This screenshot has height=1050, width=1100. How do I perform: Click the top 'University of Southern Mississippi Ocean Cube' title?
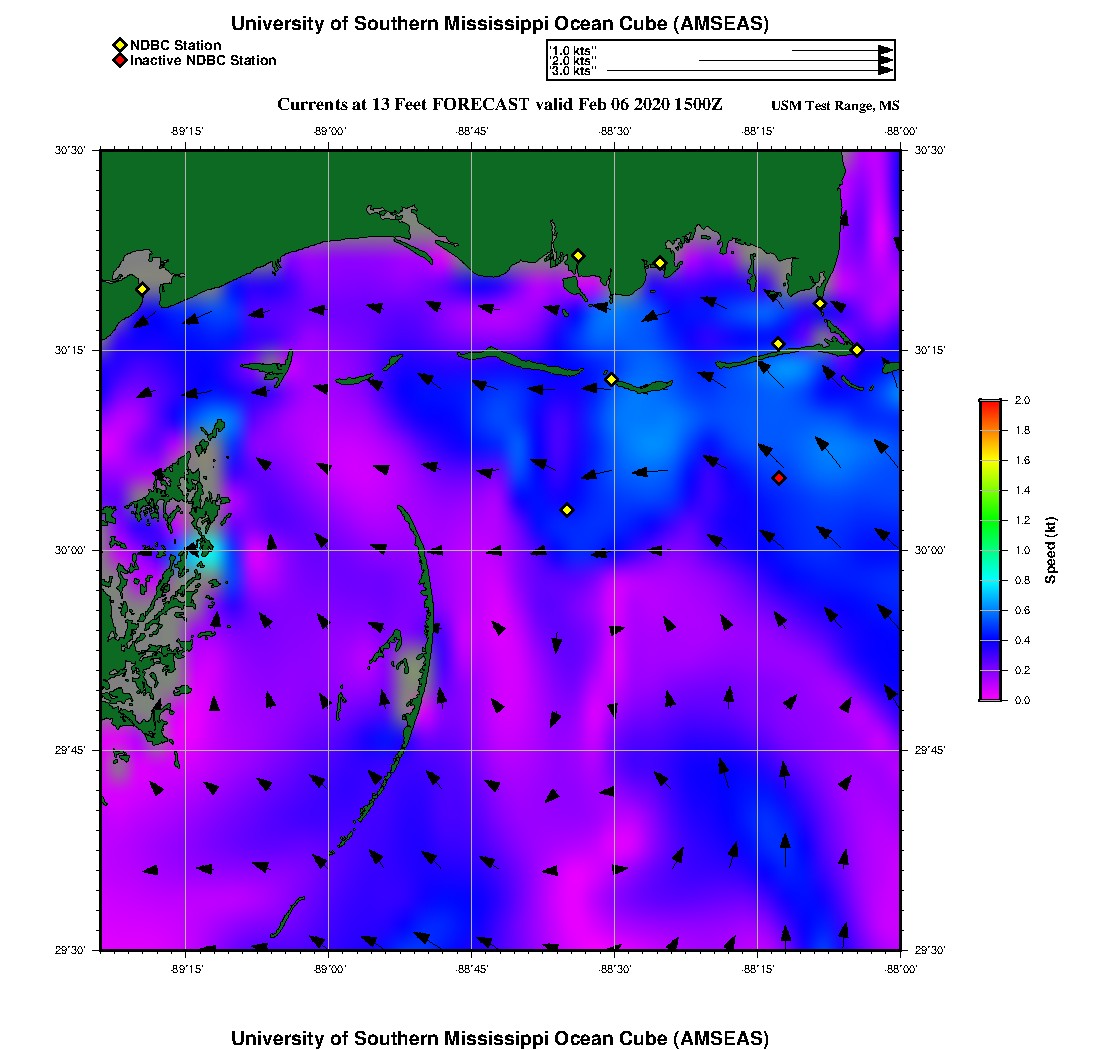click(x=500, y=24)
